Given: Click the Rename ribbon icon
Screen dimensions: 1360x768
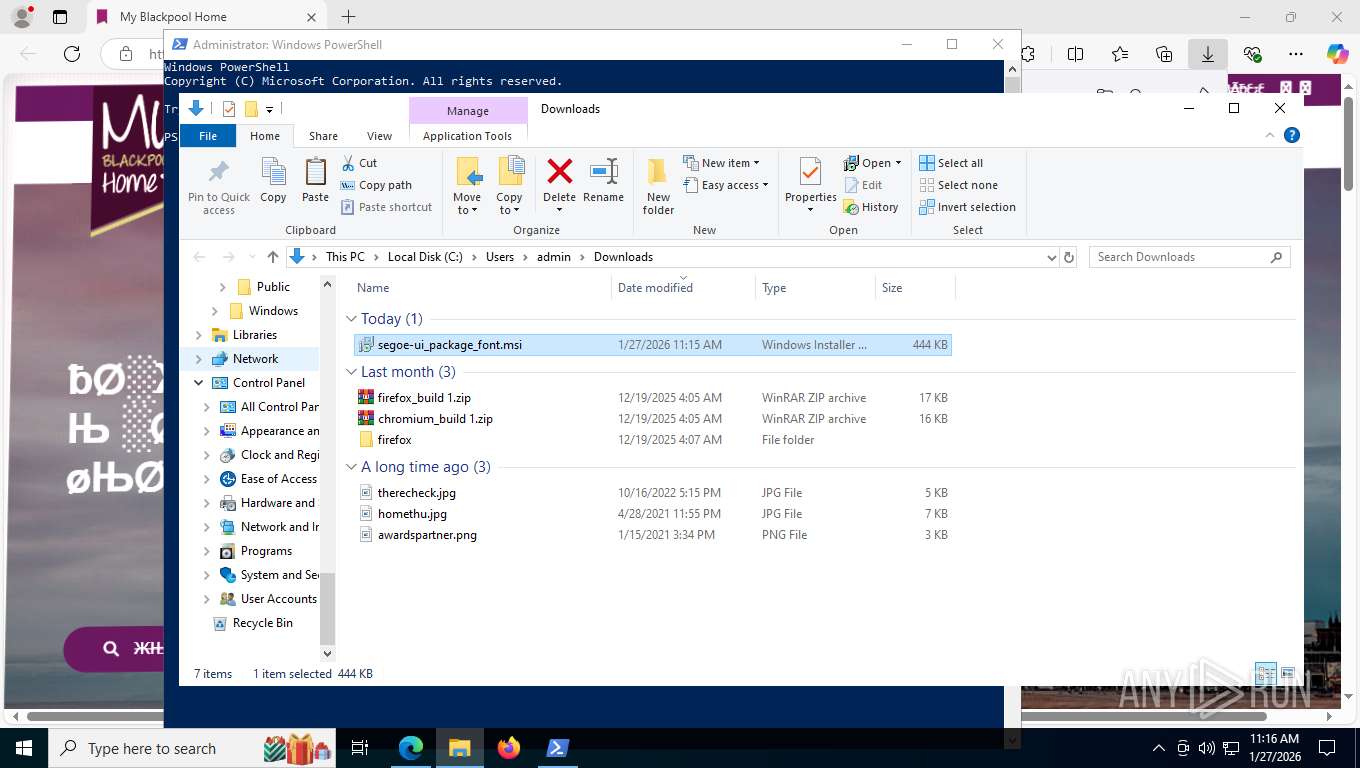Looking at the screenshot, I should pyautogui.click(x=603, y=181).
